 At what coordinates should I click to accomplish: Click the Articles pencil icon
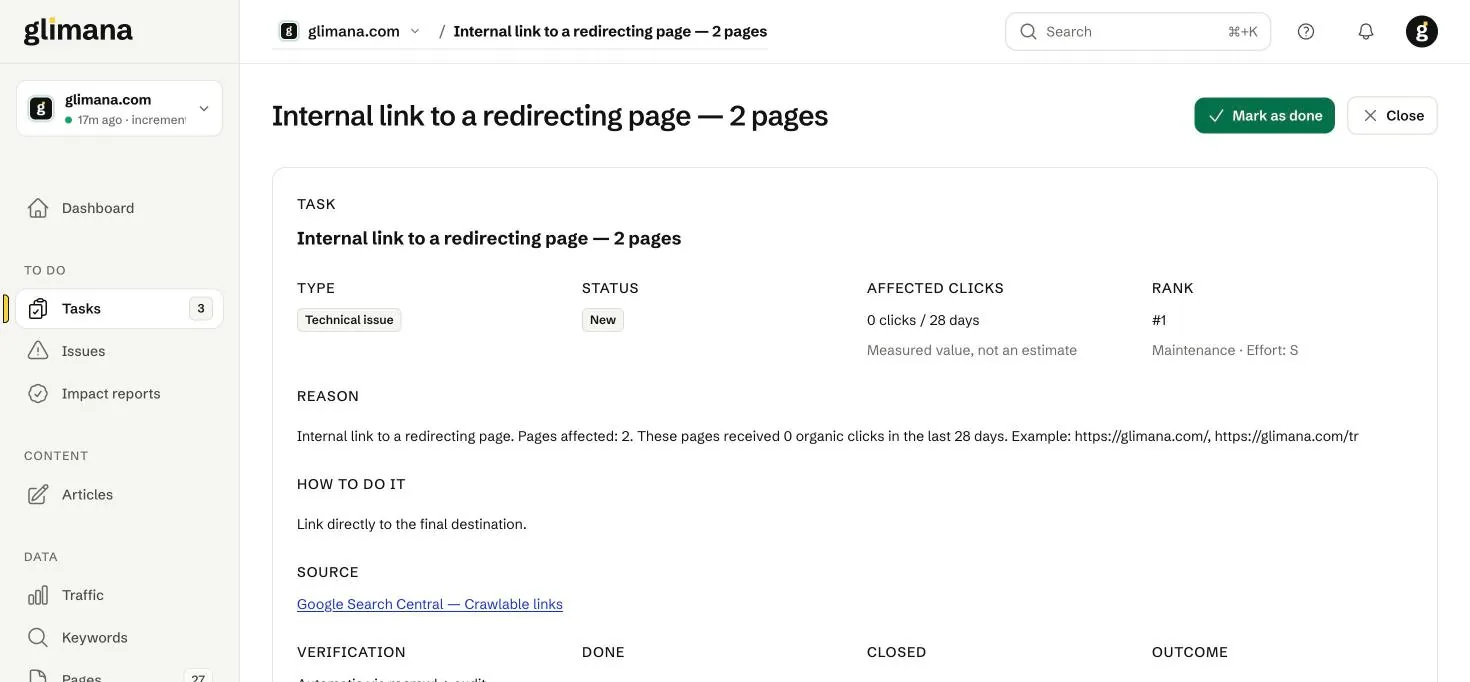[x=38, y=495]
